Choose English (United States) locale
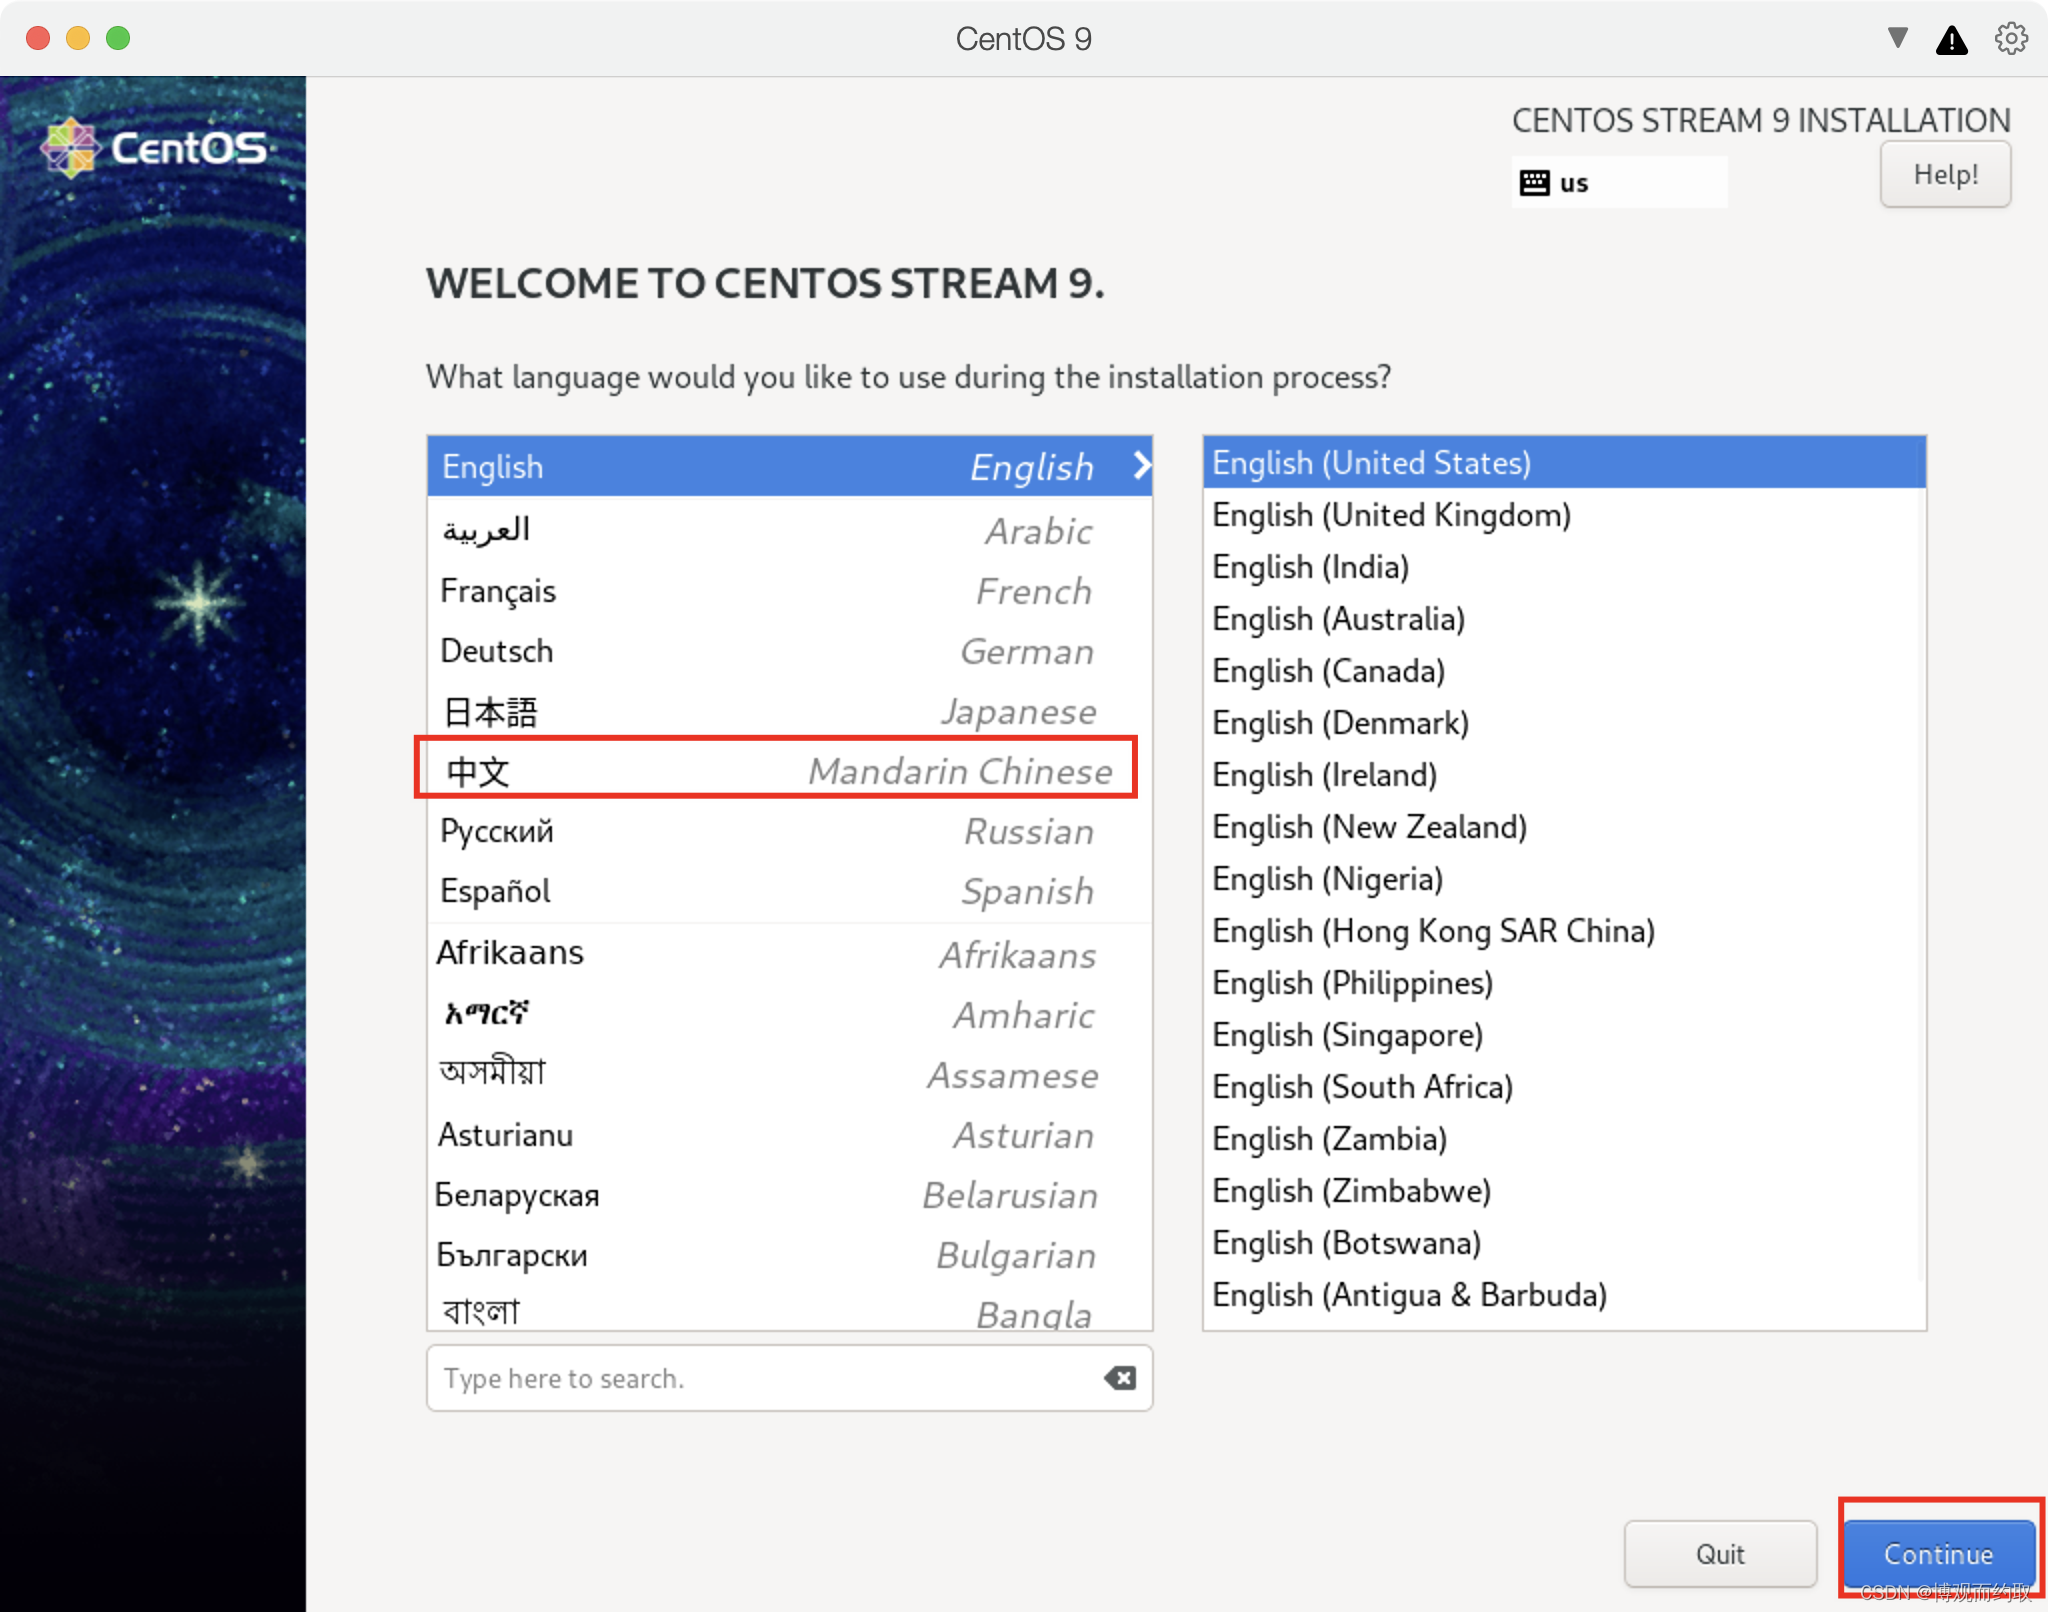The image size is (2048, 1612). pos(1564,462)
